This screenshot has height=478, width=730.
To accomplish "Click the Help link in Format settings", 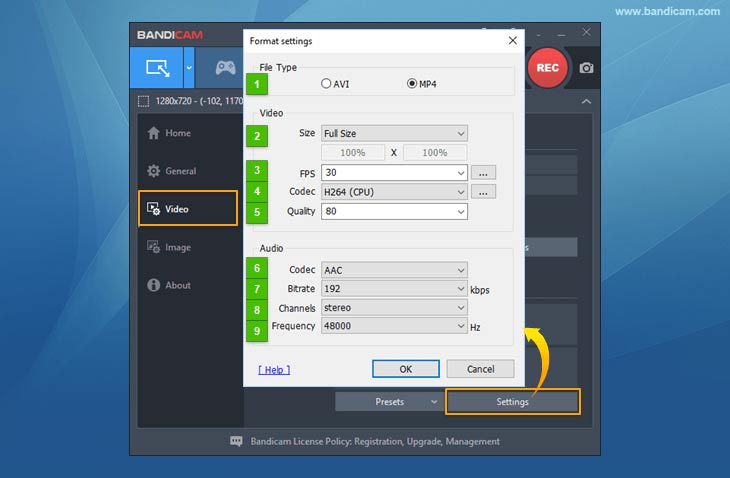I will [274, 370].
